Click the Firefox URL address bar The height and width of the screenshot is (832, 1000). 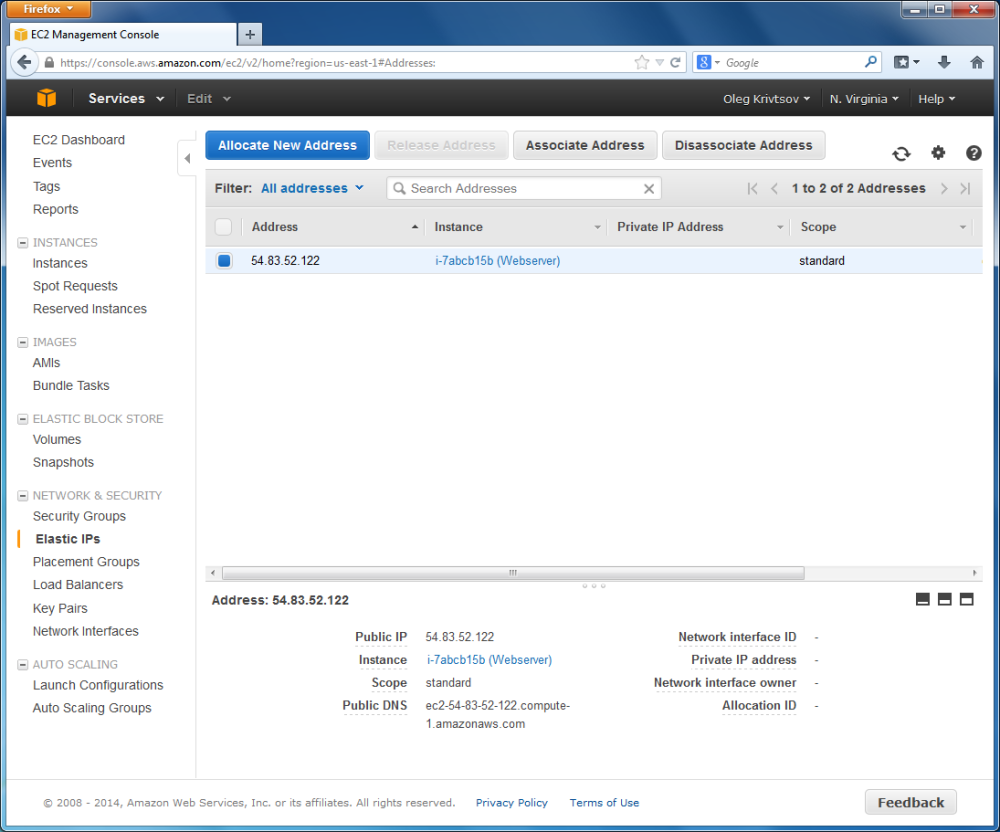(x=344, y=62)
